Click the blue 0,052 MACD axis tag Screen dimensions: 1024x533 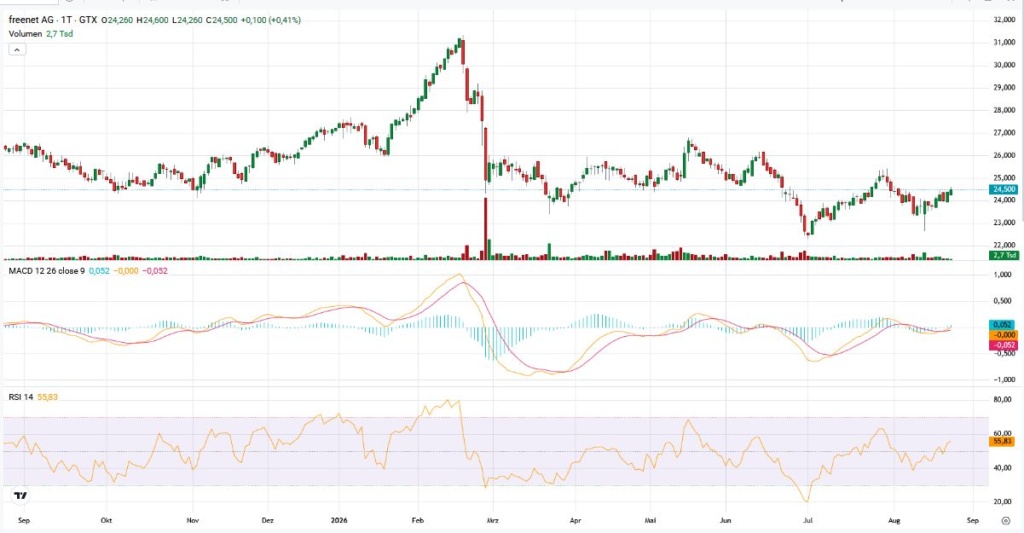[x=1003, y=325]
